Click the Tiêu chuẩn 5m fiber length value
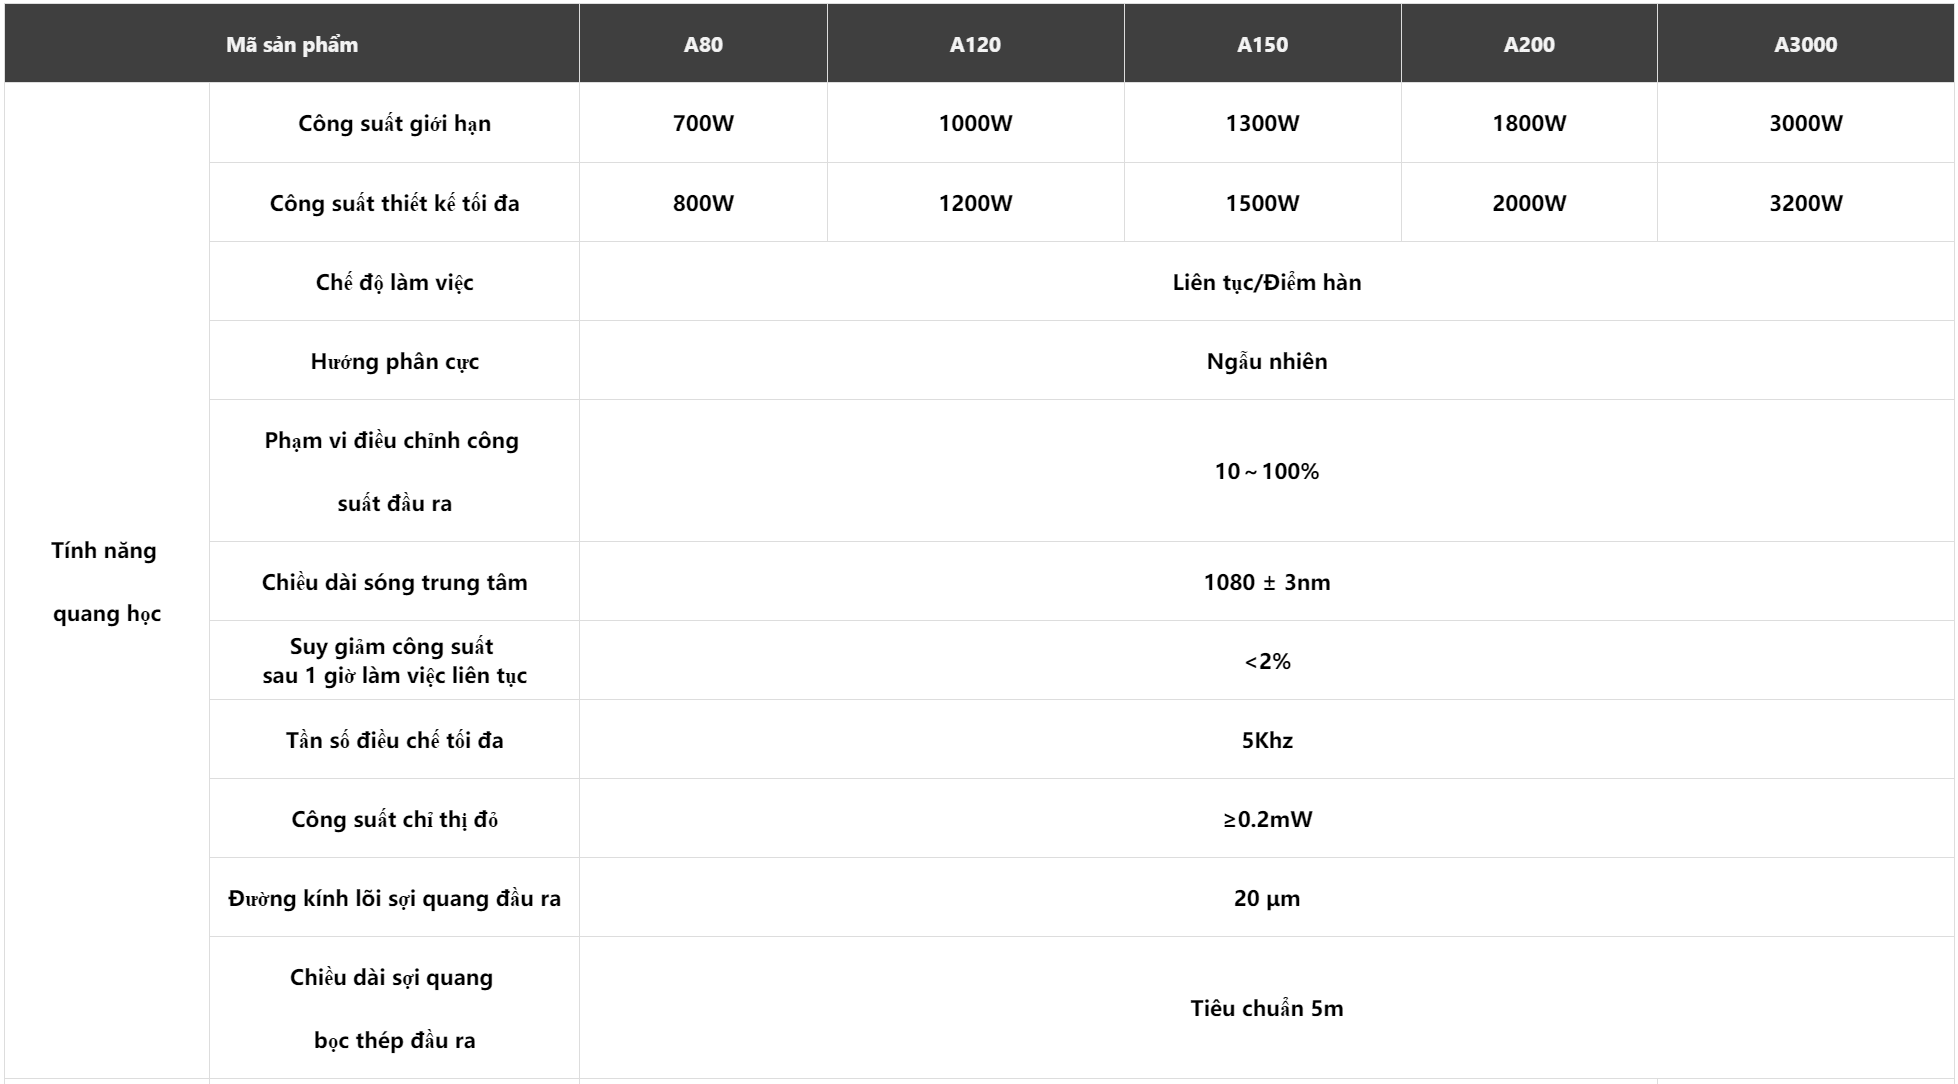Viewport: 1958px width, 1084px height. click(x=1267, y=1008)
